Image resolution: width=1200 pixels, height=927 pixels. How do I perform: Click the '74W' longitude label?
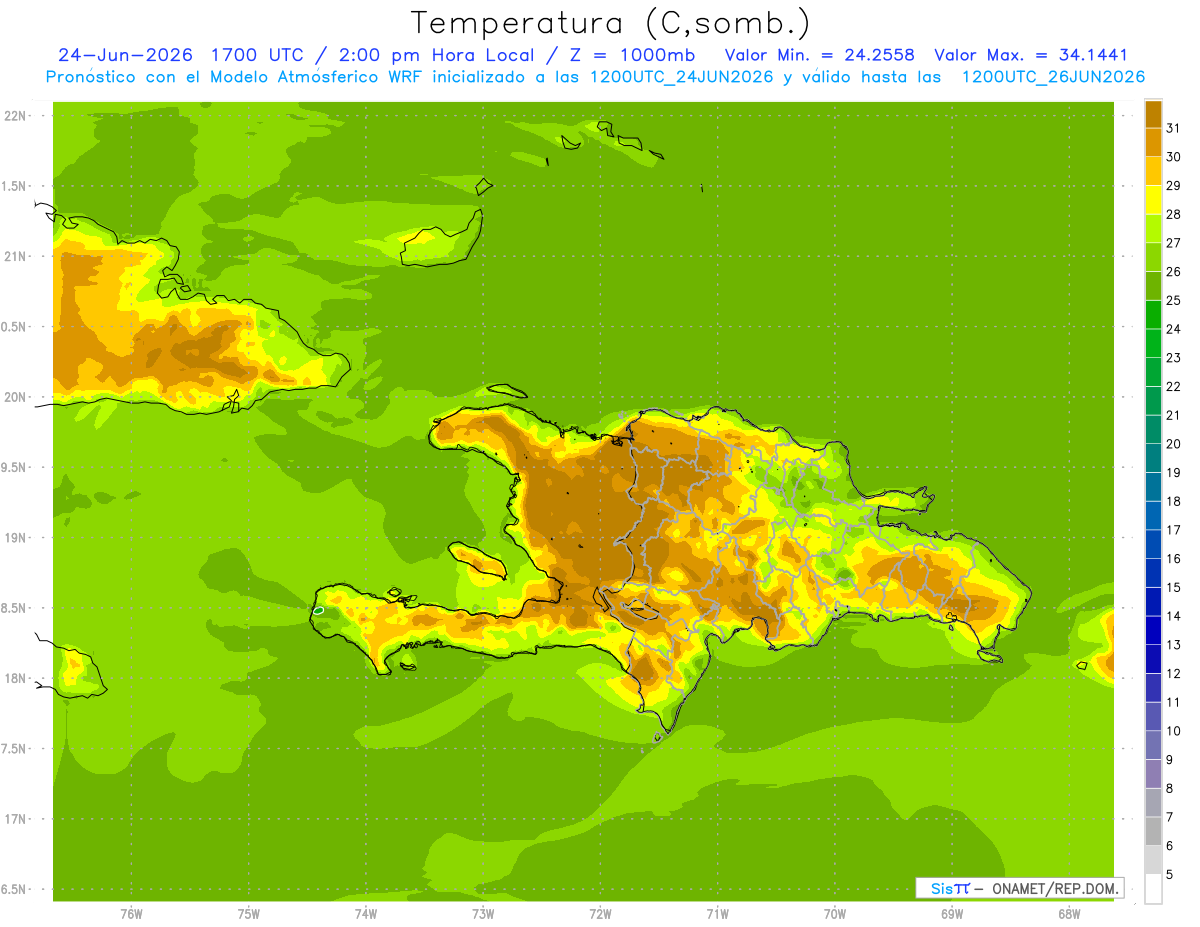(x=366, y=913)
